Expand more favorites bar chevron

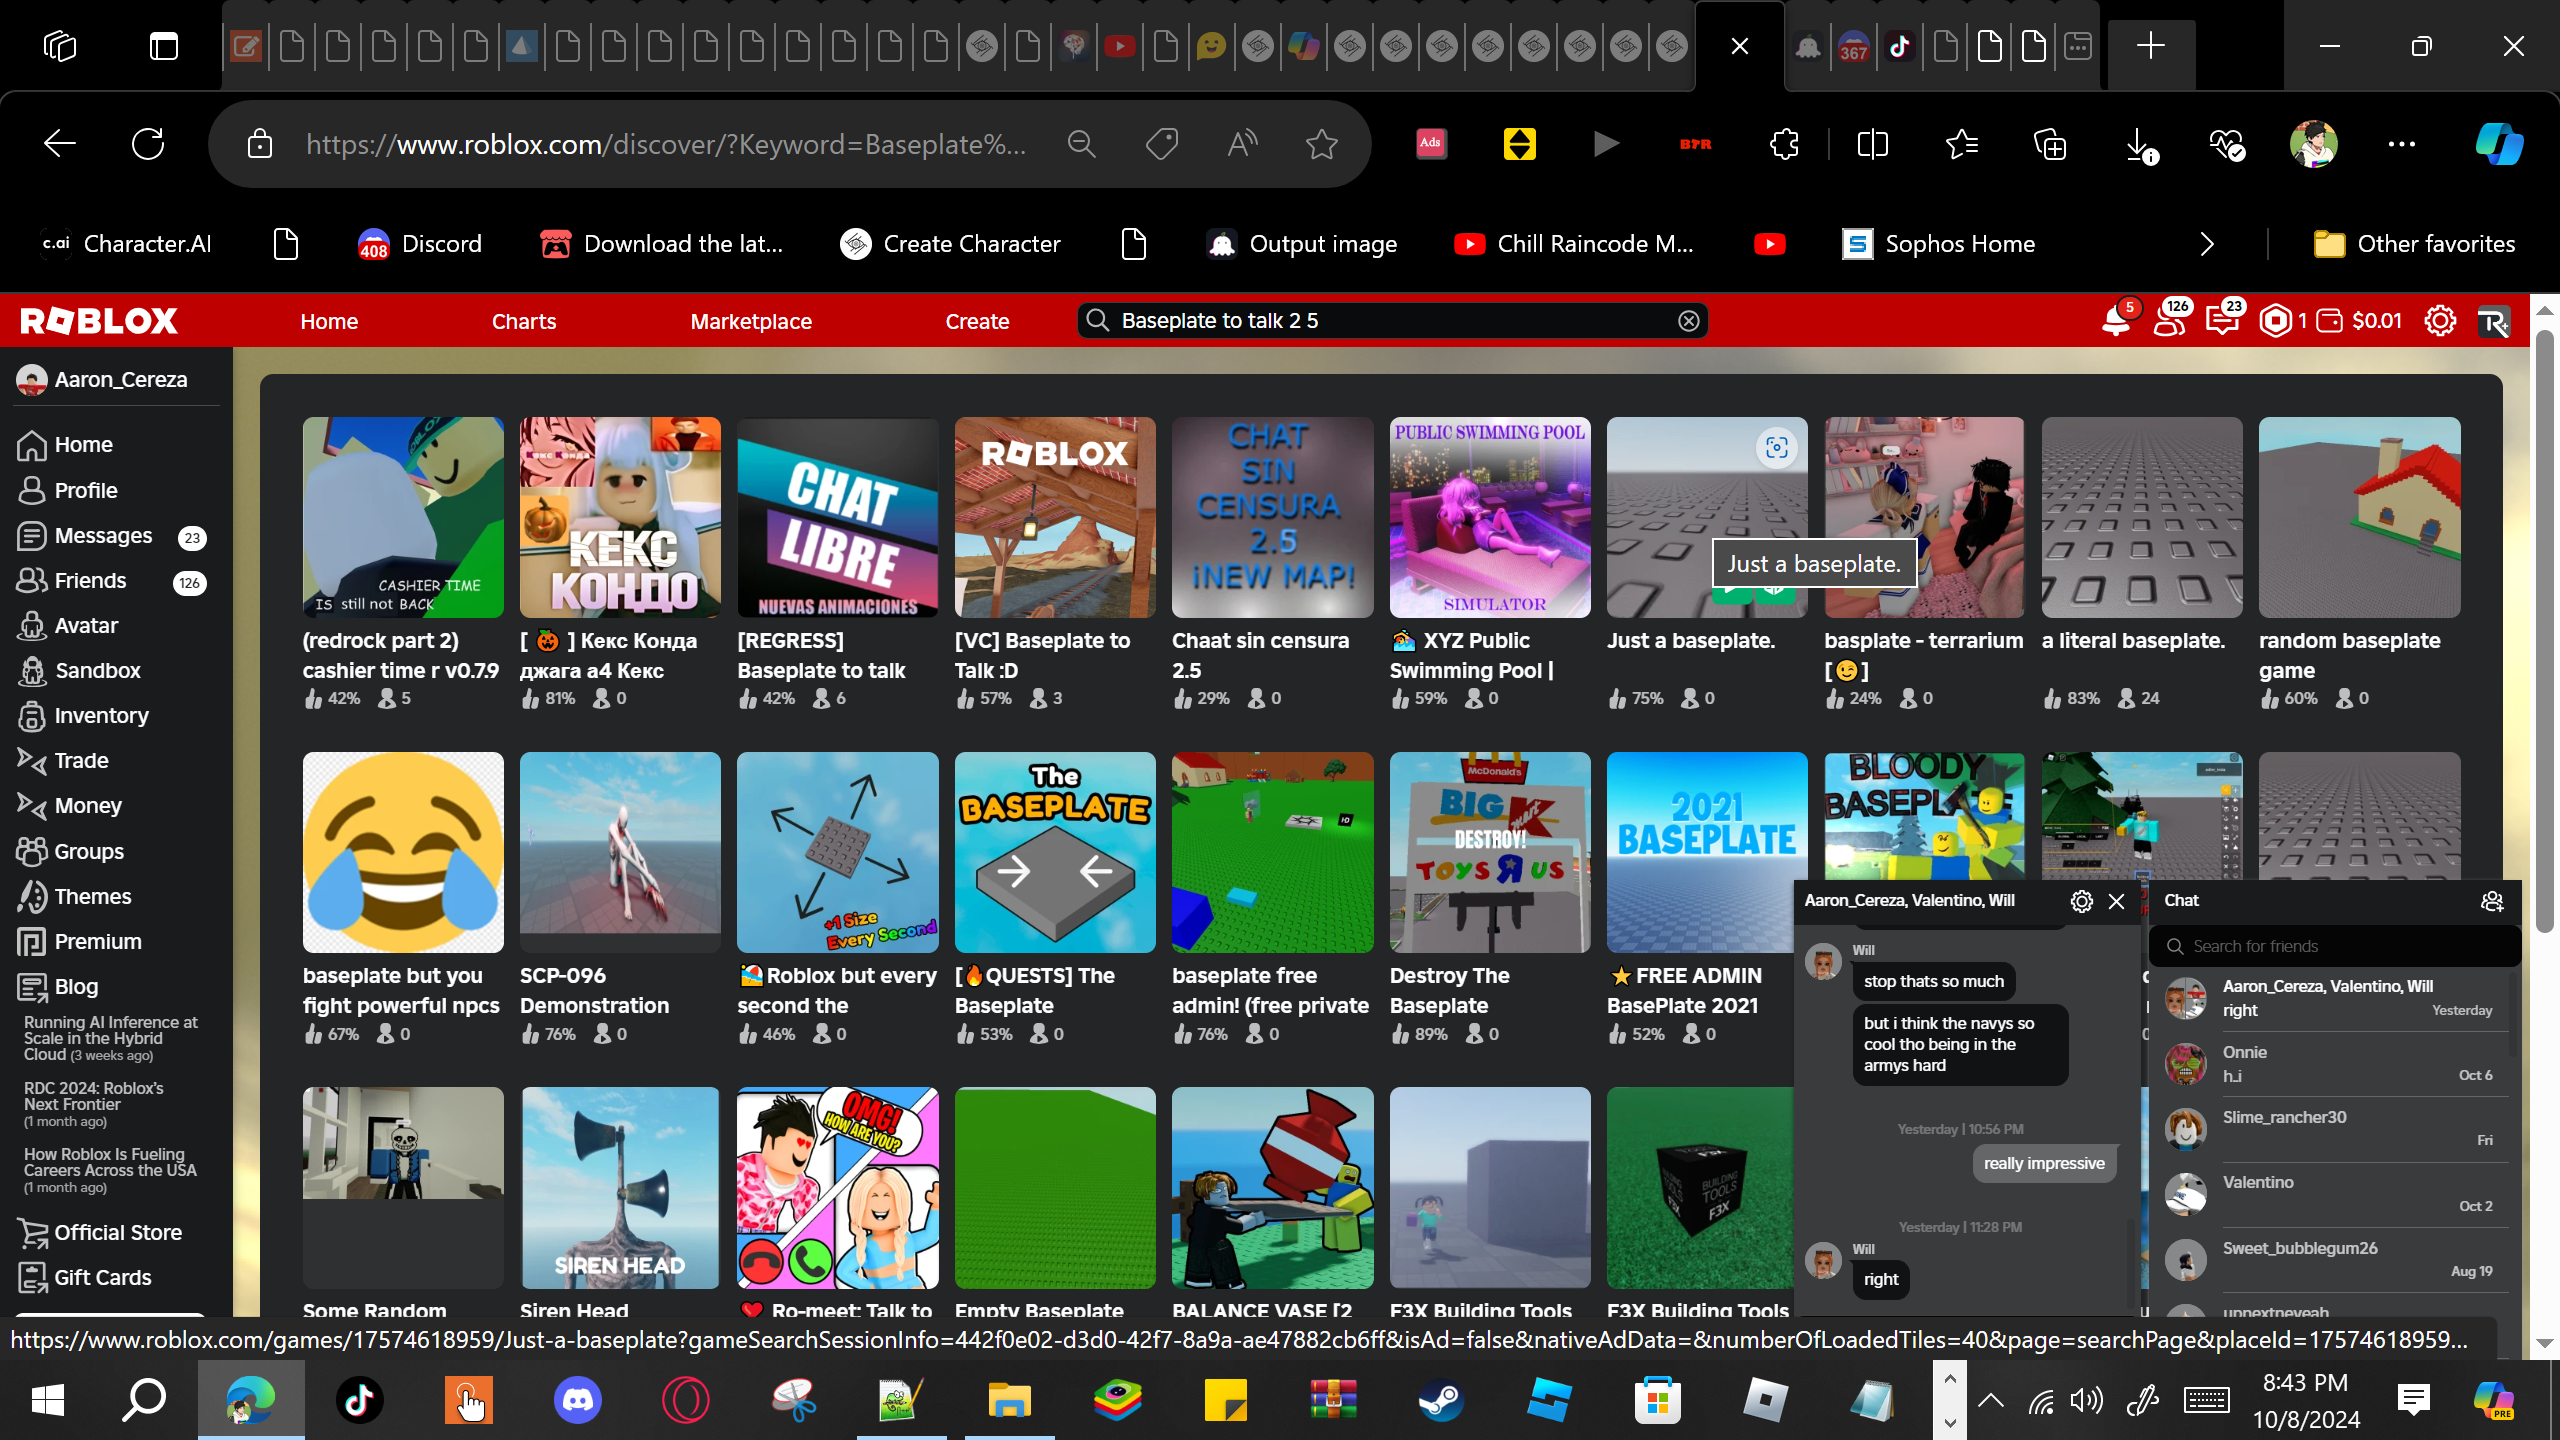2207,244
